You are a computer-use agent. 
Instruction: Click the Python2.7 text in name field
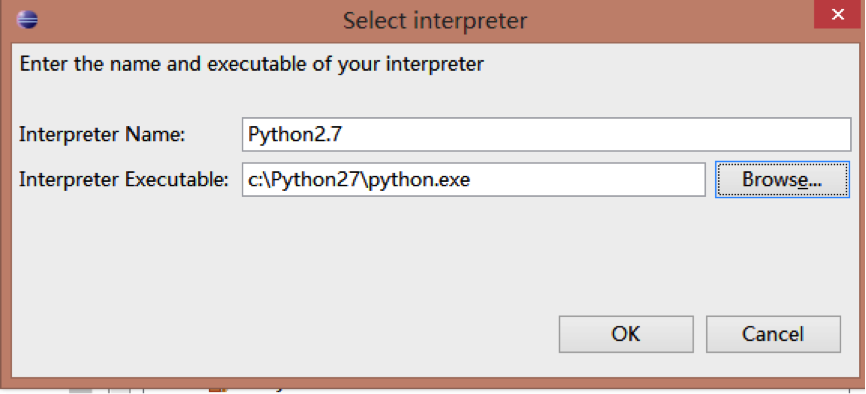coord(295,134)
